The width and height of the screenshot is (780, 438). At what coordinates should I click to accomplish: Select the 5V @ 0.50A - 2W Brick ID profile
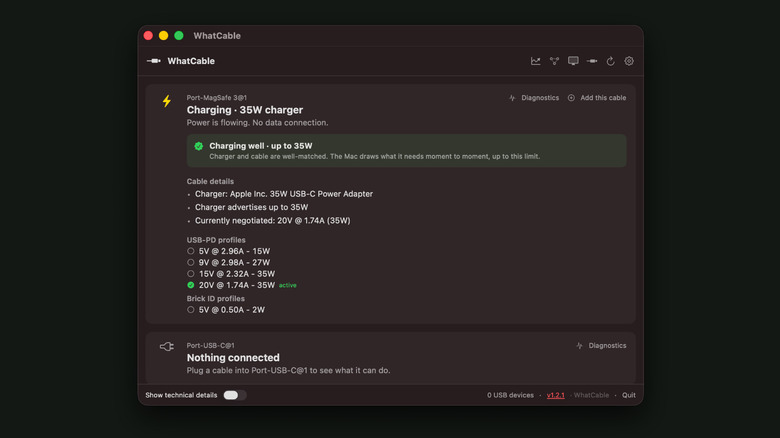(226, 310)
